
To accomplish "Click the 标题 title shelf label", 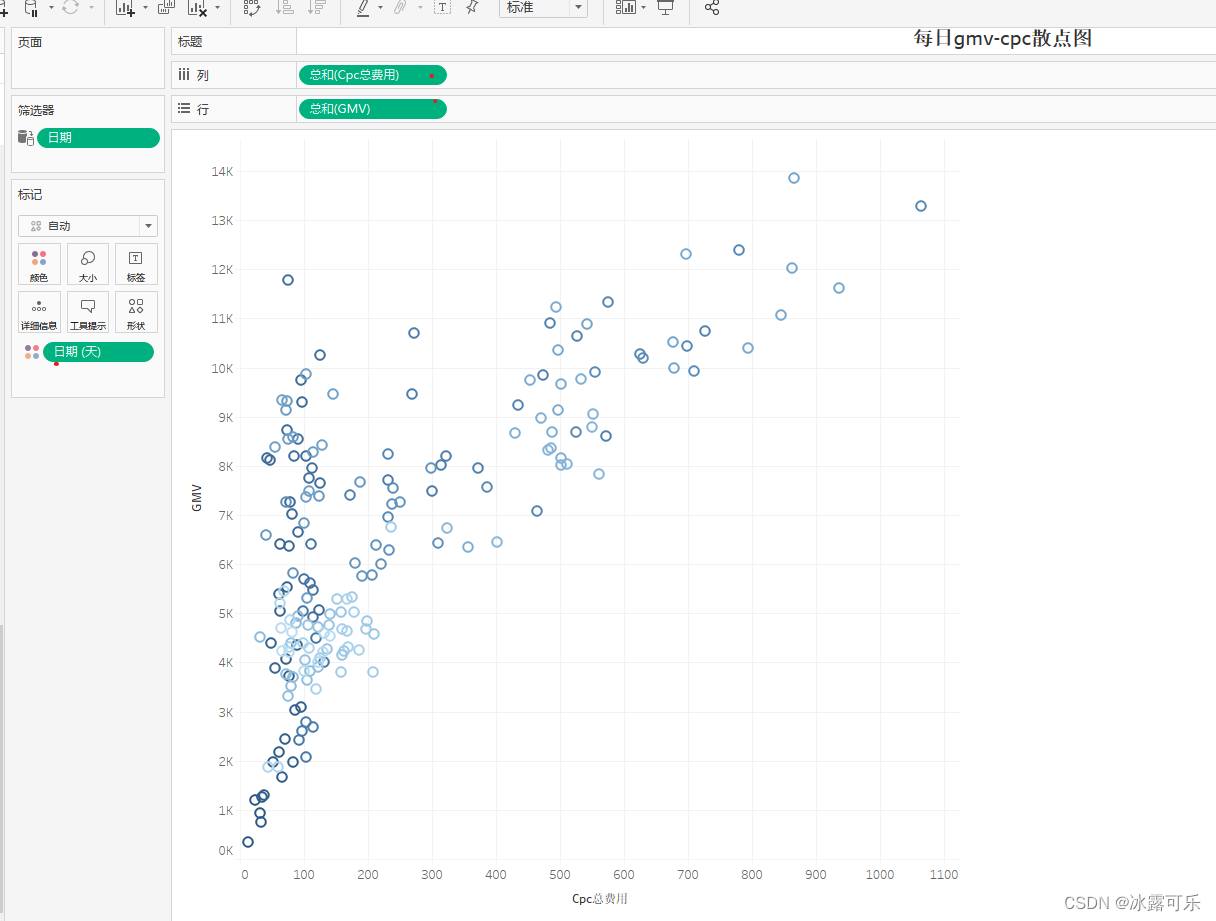I will click(x=189, y=42).
